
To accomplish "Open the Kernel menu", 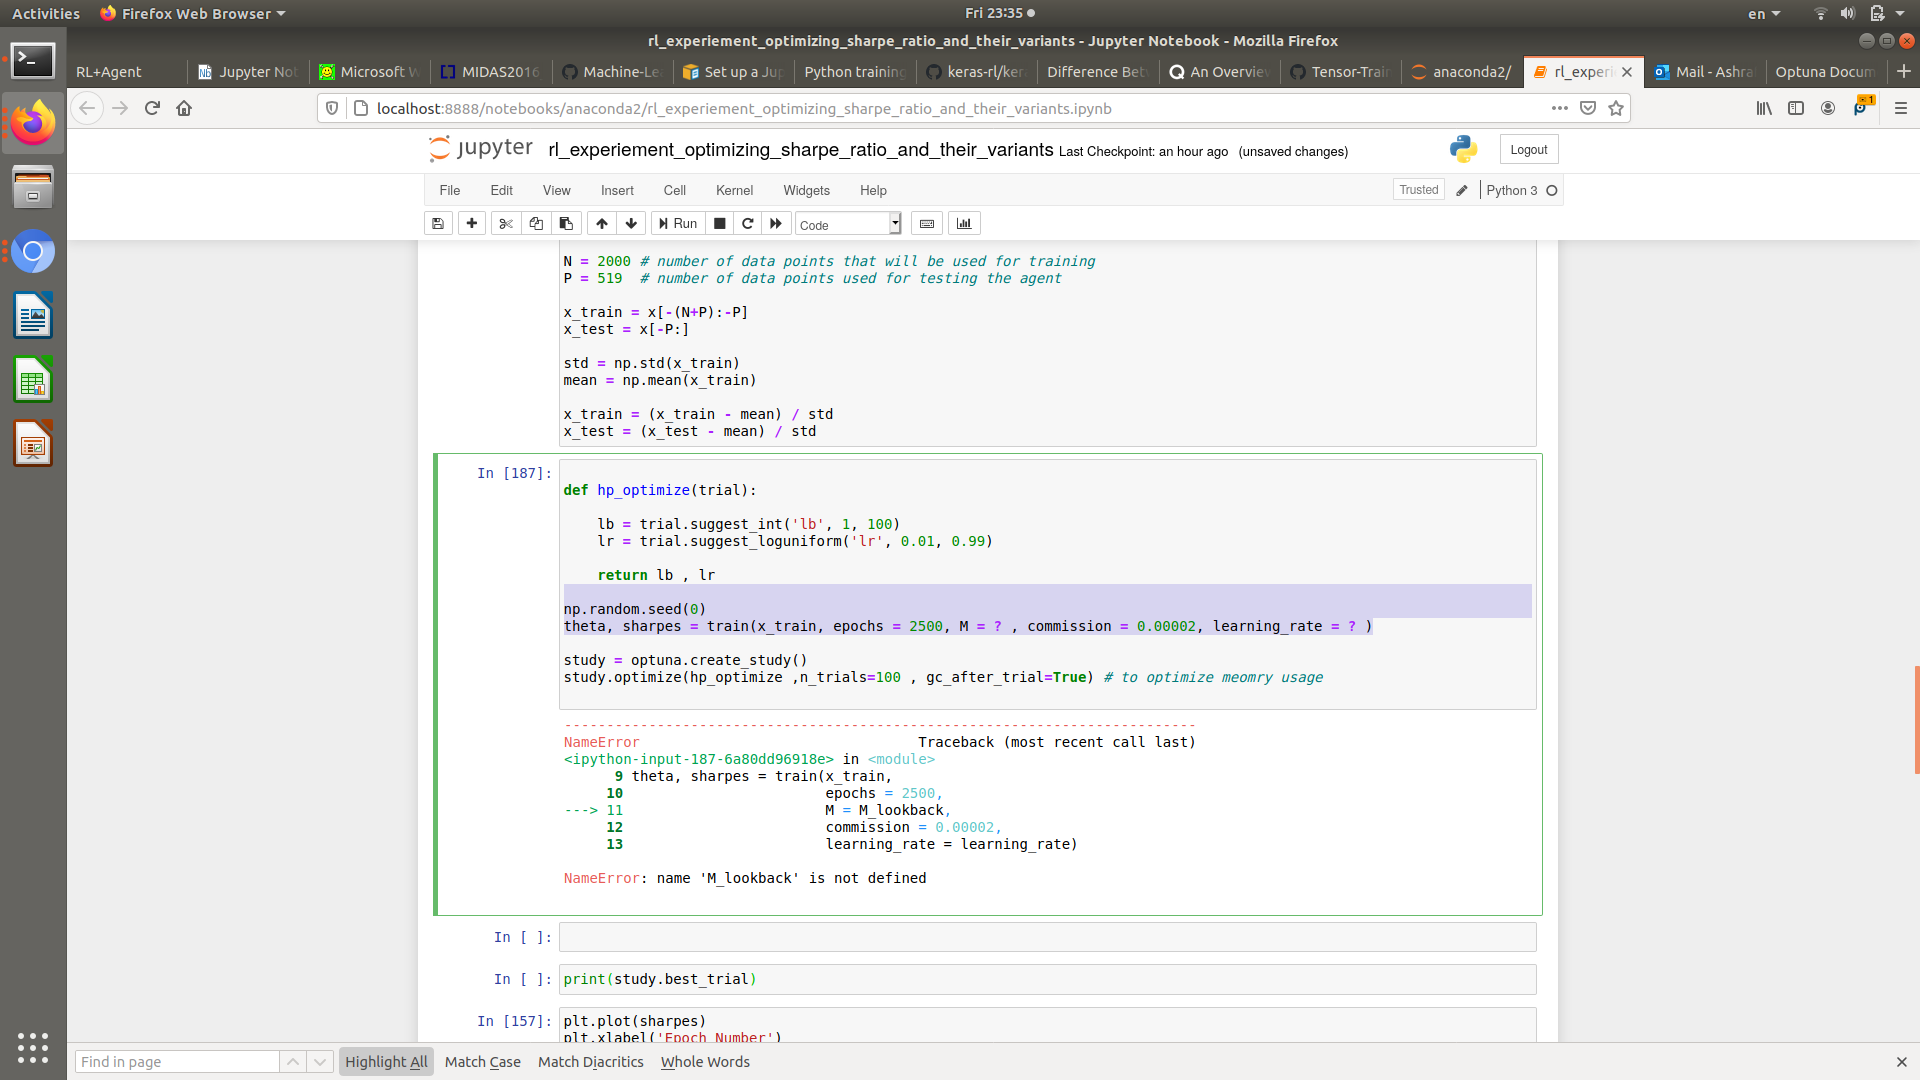I will (x=734, y=190).
